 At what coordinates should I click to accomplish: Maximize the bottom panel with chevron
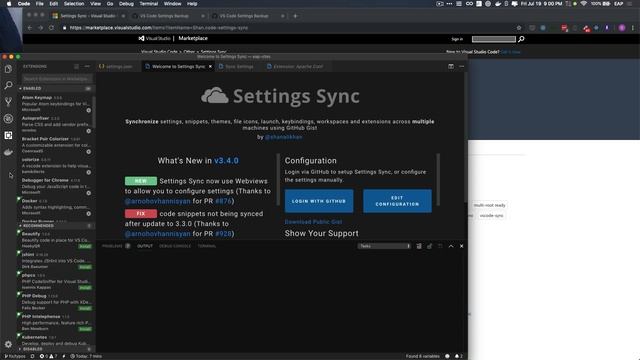coord(451,246)
